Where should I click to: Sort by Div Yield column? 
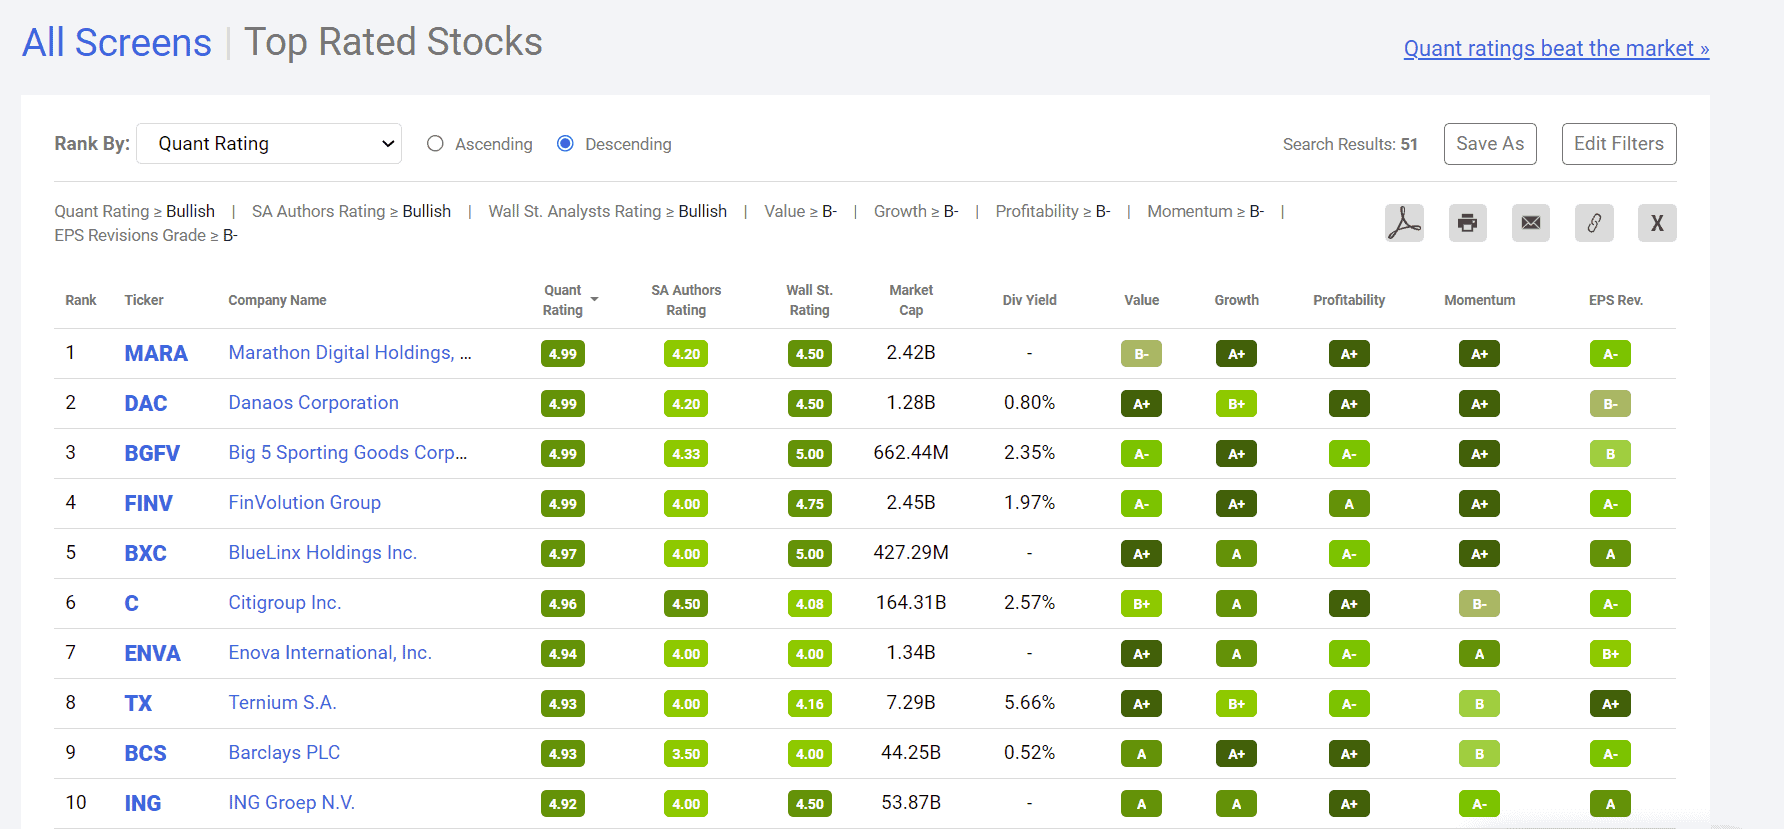point(1029,300)
